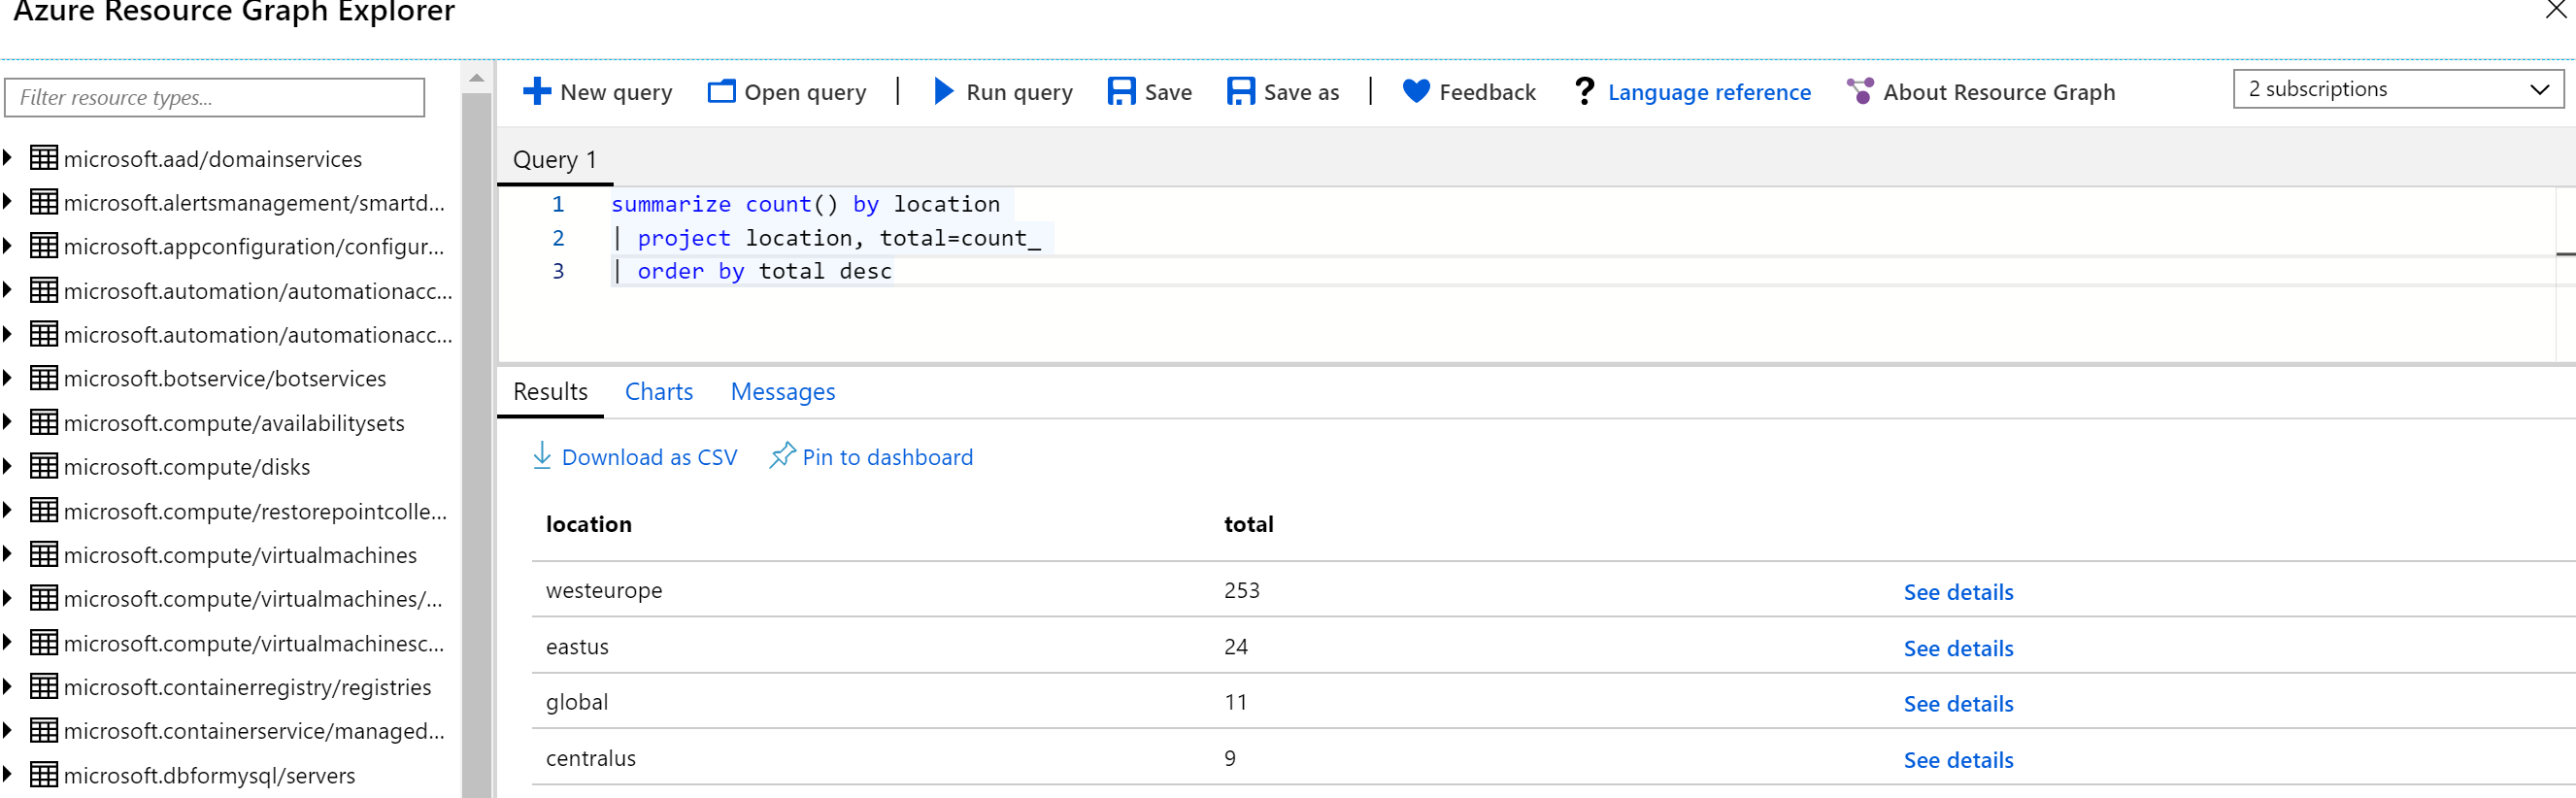Click 'summarize count() by location' query line
The image size is (2576, 798).
click(x=805, y=204)
